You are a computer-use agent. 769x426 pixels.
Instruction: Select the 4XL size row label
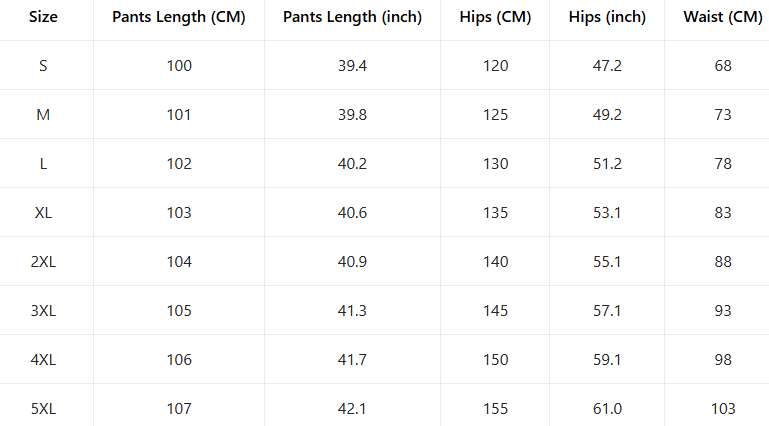coord(43,360)
